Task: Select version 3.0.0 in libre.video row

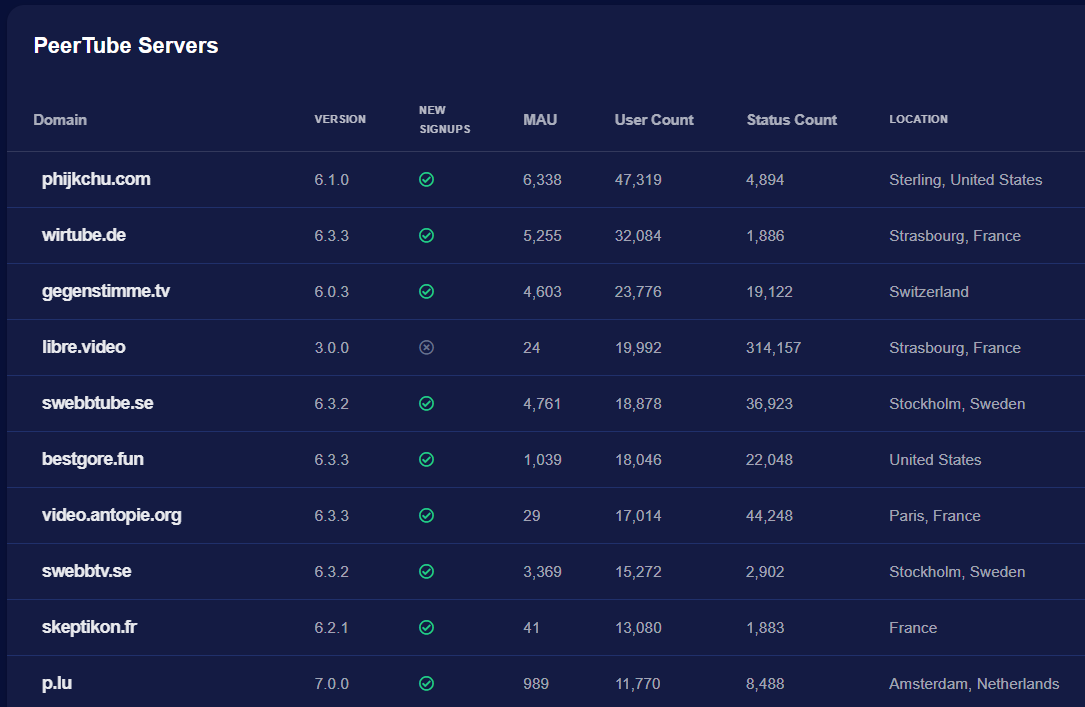Action: [x=331, y=348]
